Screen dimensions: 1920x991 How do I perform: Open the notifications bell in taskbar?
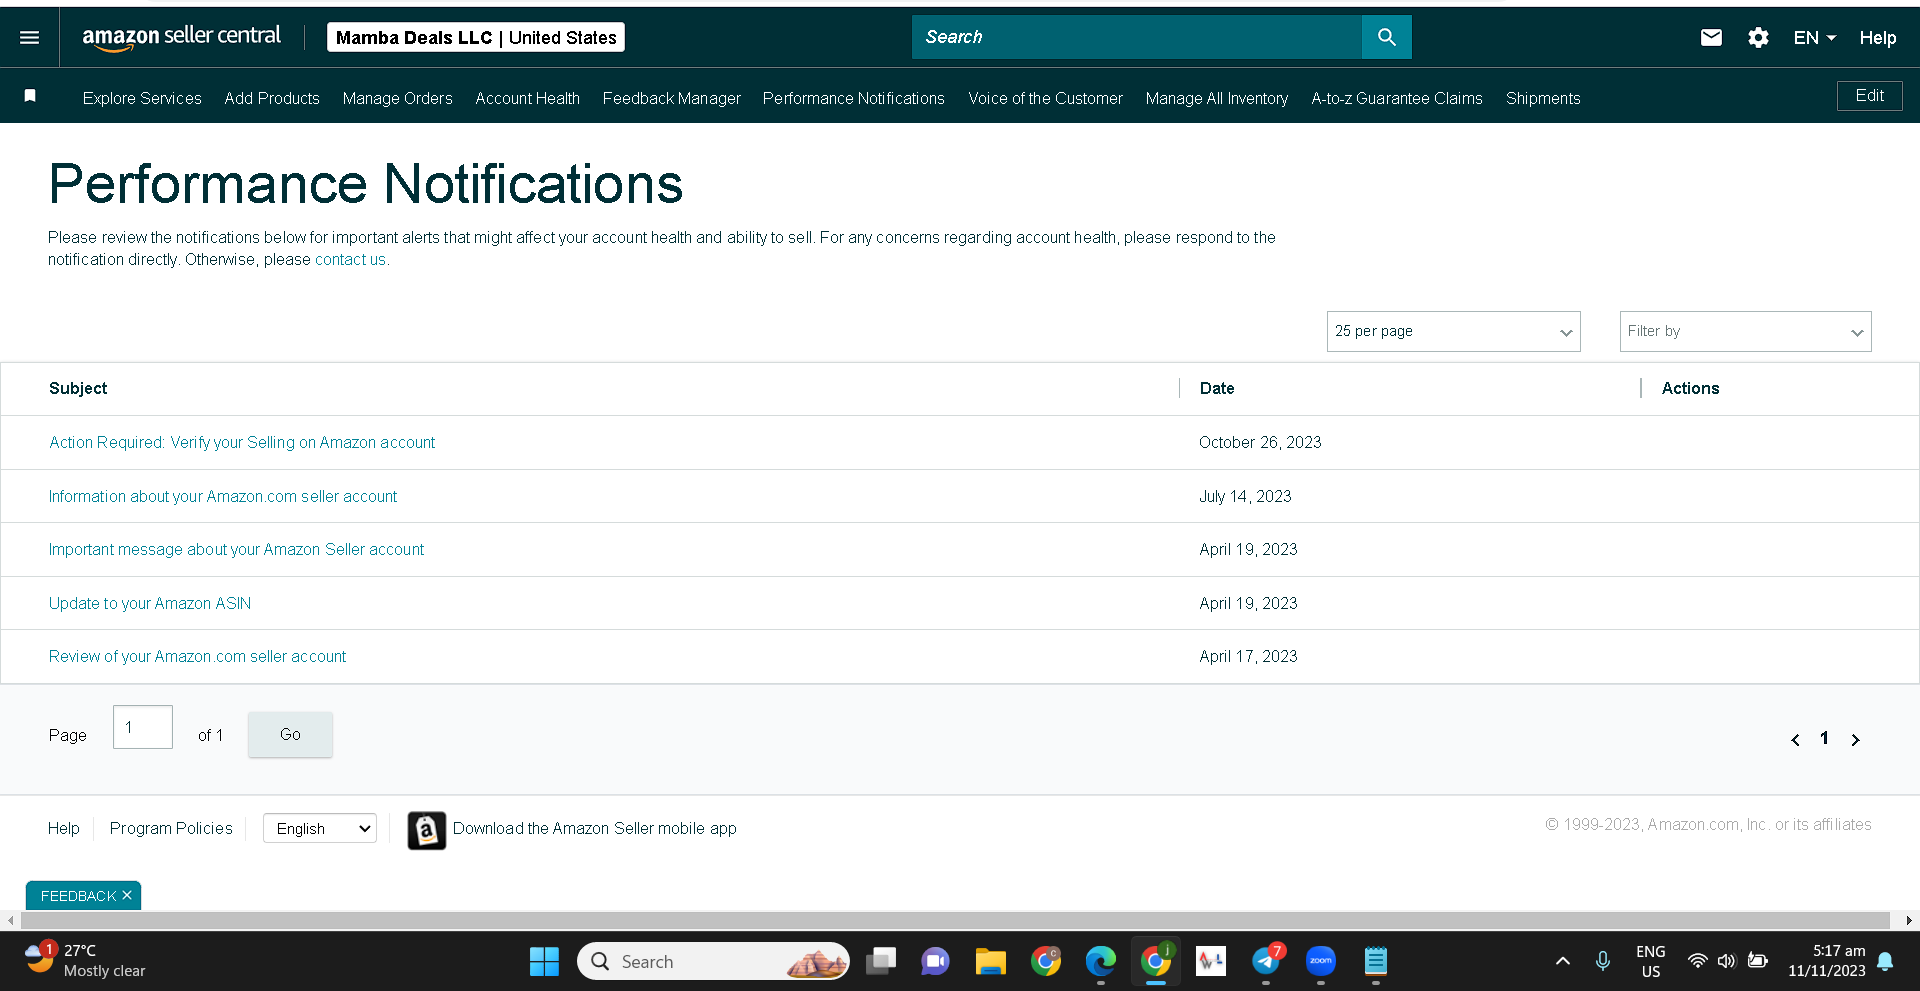point(1885,962)
